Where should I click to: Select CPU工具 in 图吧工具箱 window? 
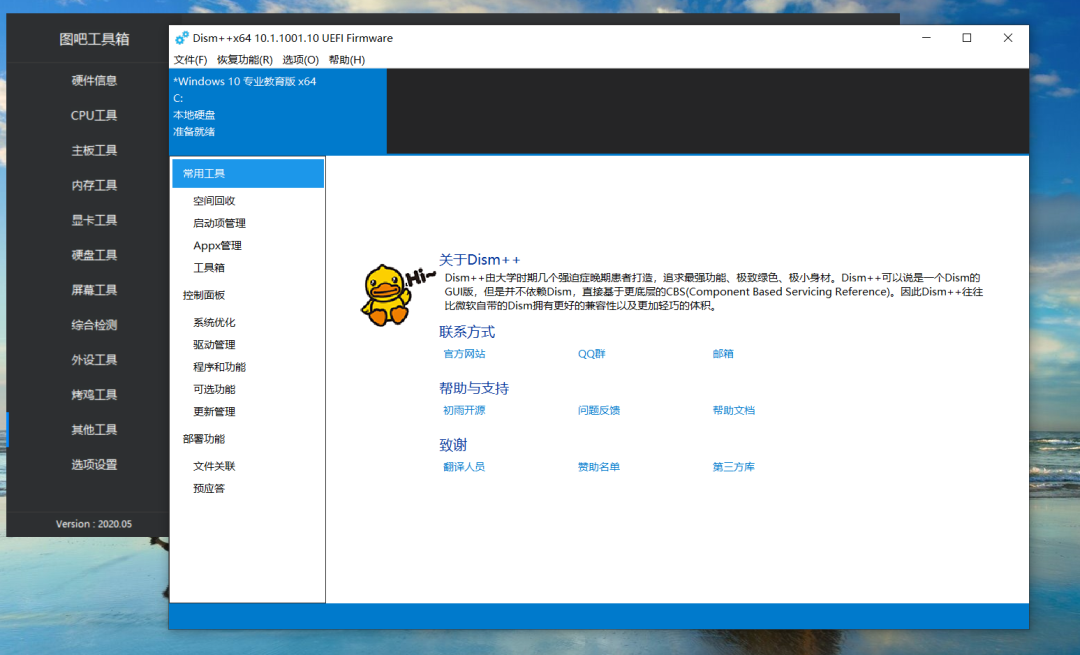click(x=94, y=116)
